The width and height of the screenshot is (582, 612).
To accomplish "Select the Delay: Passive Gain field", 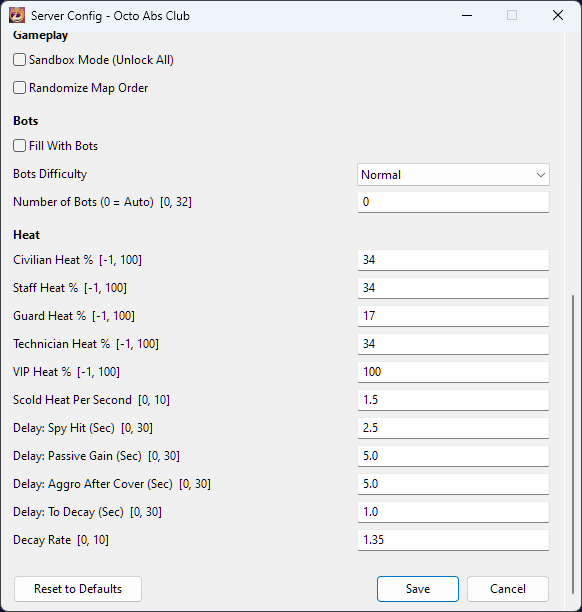I will pos(453,456).
